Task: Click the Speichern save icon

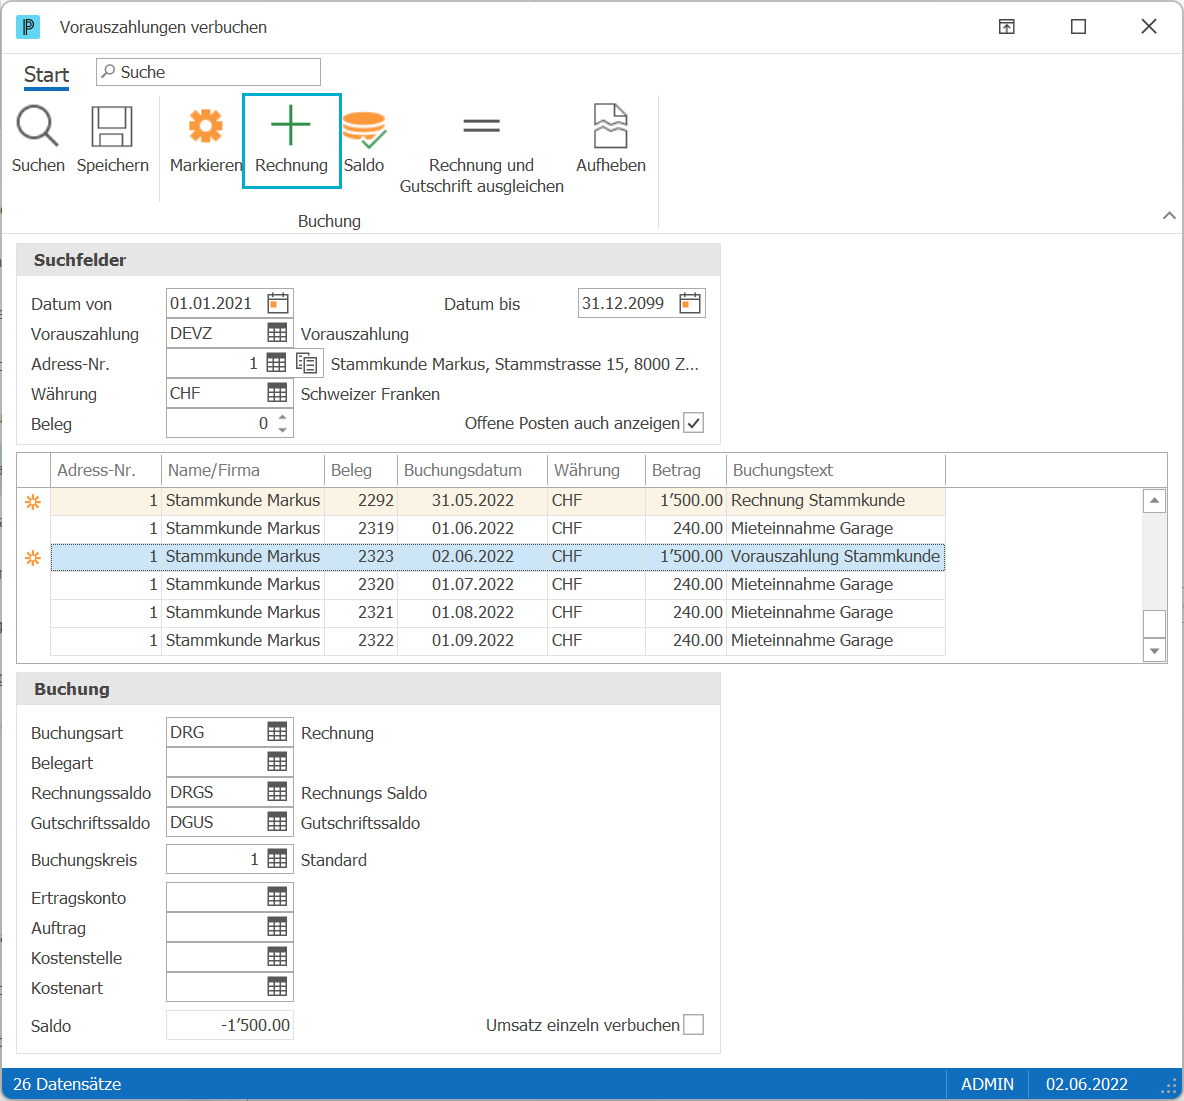Action: tap(112, 125)
